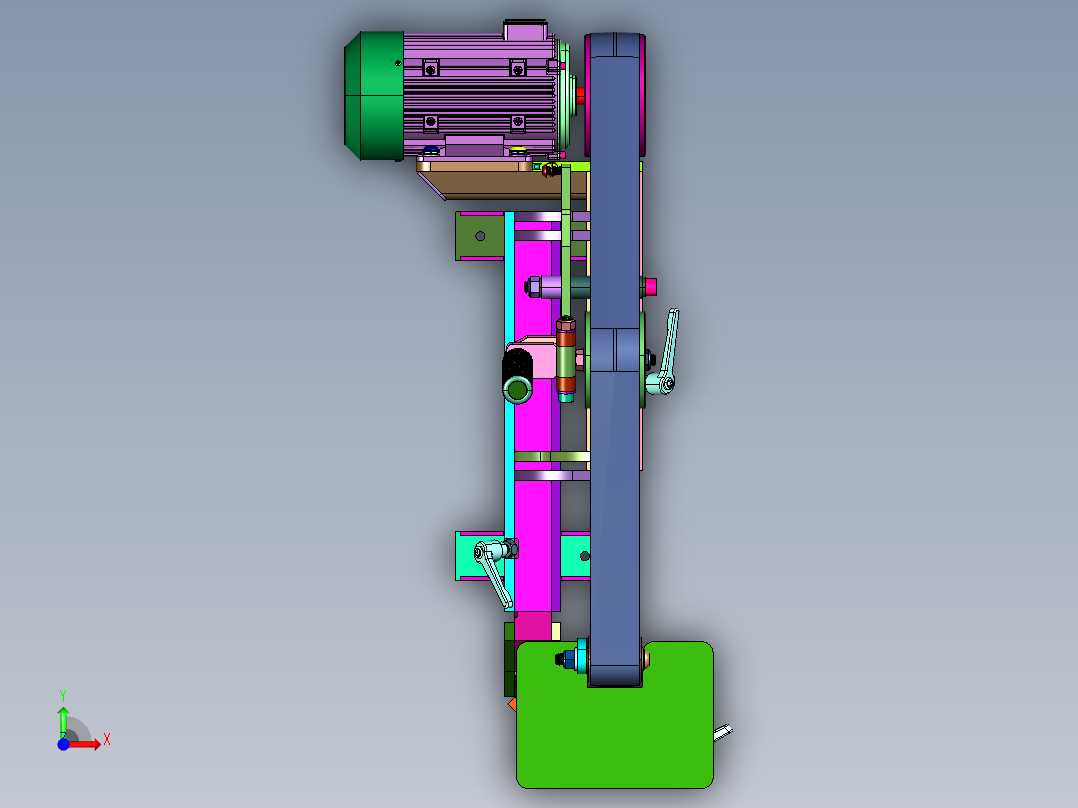Select the cyan nut at lower roller

(x=582, y=657)
